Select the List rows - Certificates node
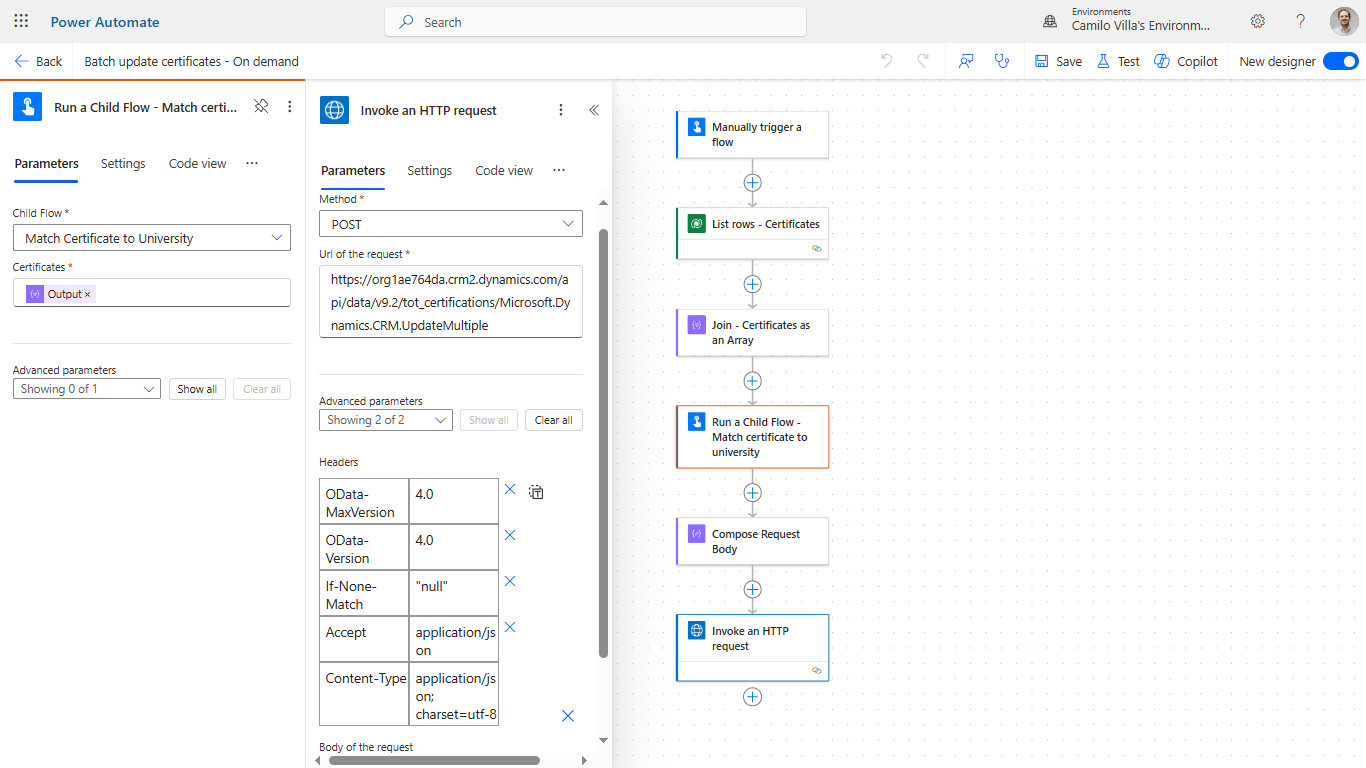This screenshot has height=768, width=1366. pyautogui.click(x=753, y=233)
